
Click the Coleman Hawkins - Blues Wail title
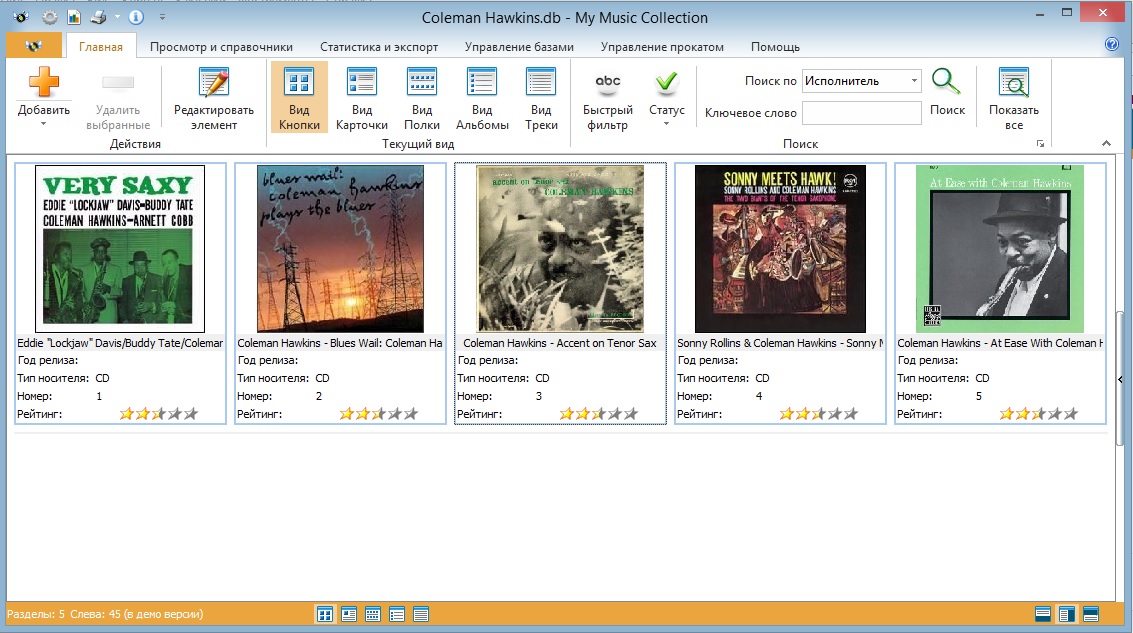340,343
